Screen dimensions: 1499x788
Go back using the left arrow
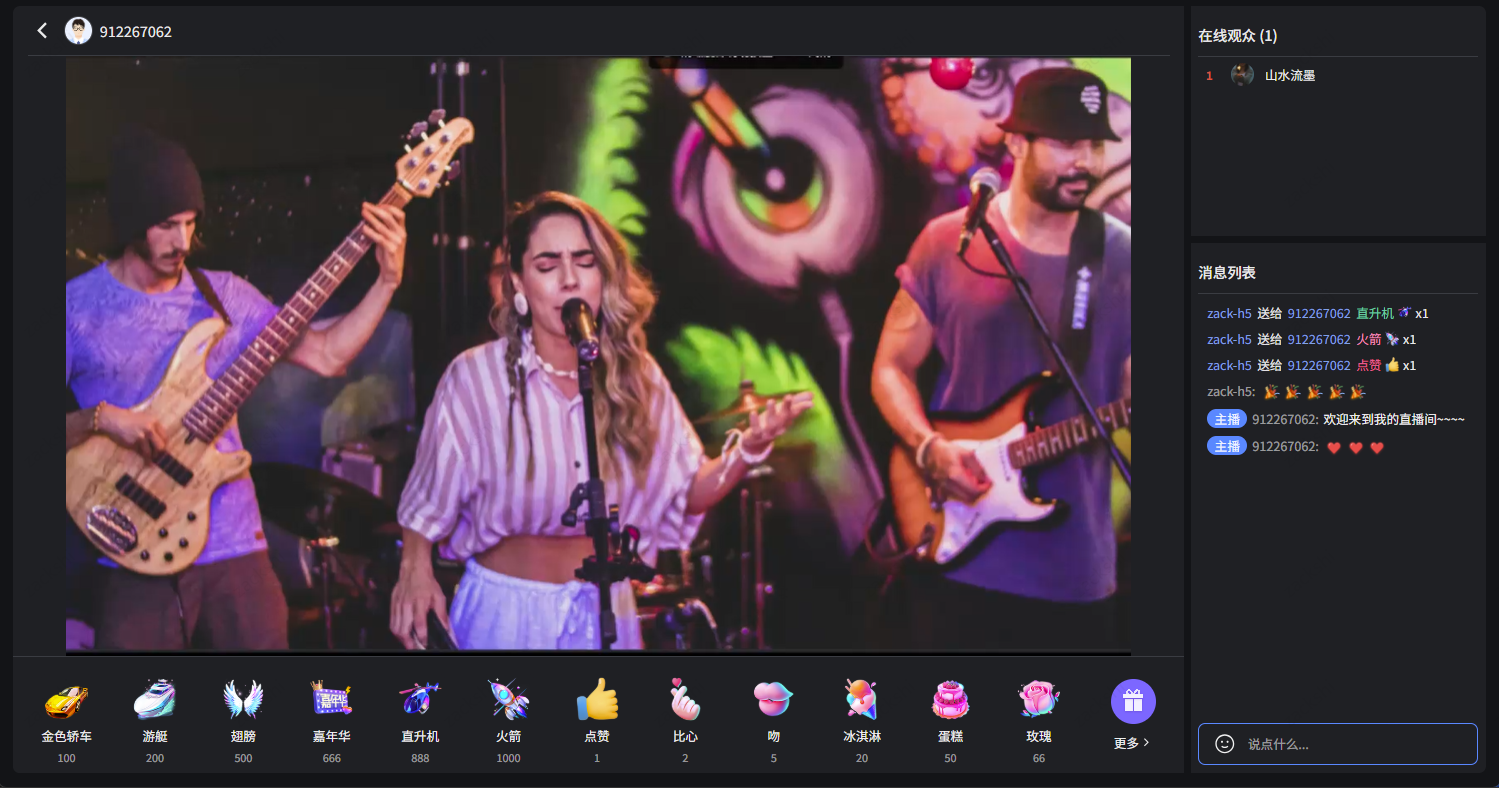42,31
